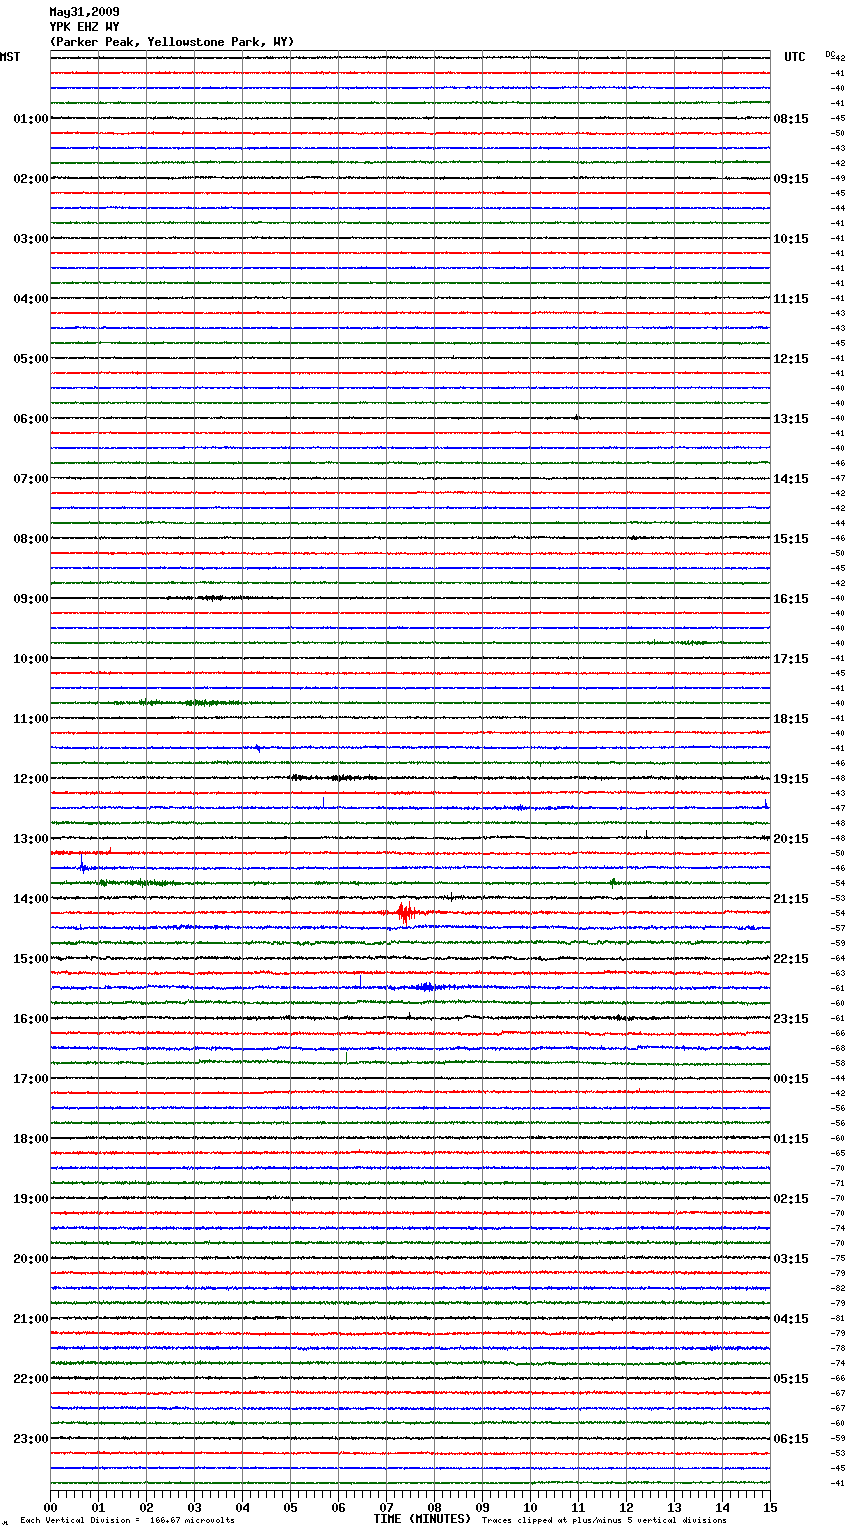Click the '16:15' UTC time label
The width and height of the screenshot is (850, 1534).
(x=791, y=599)
